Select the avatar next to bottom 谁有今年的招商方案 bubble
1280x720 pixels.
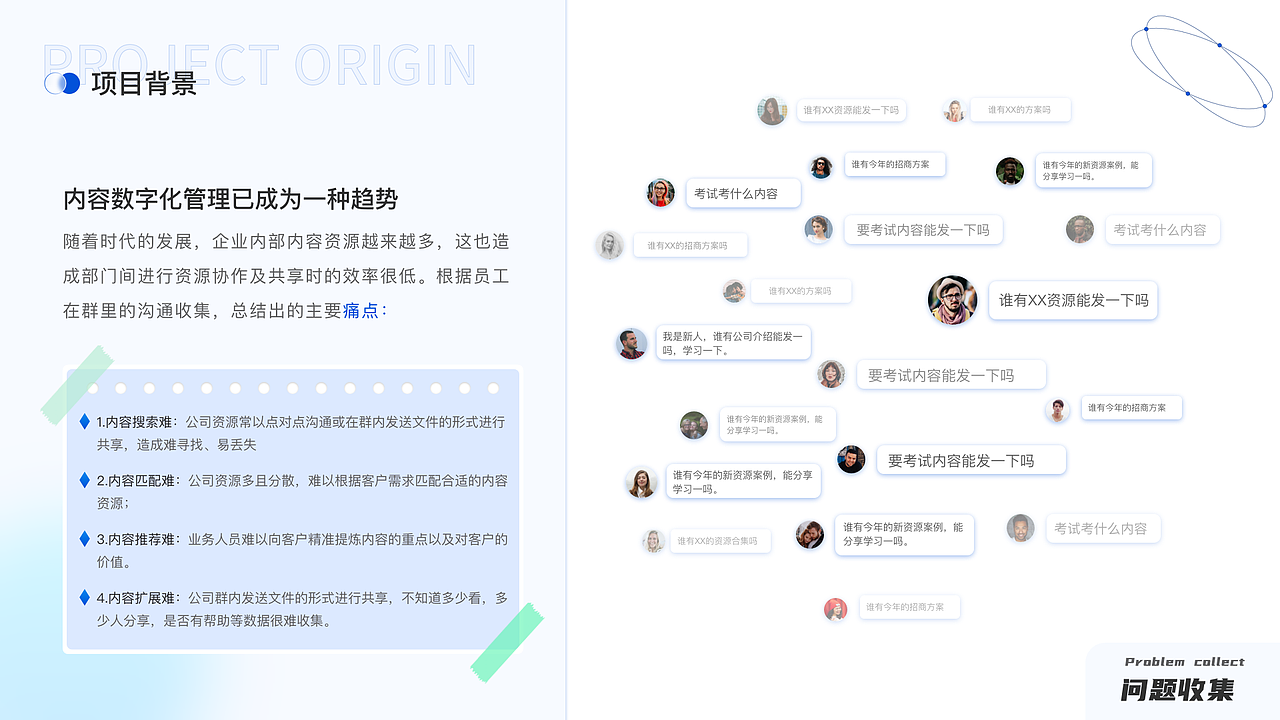click(835, 608)
